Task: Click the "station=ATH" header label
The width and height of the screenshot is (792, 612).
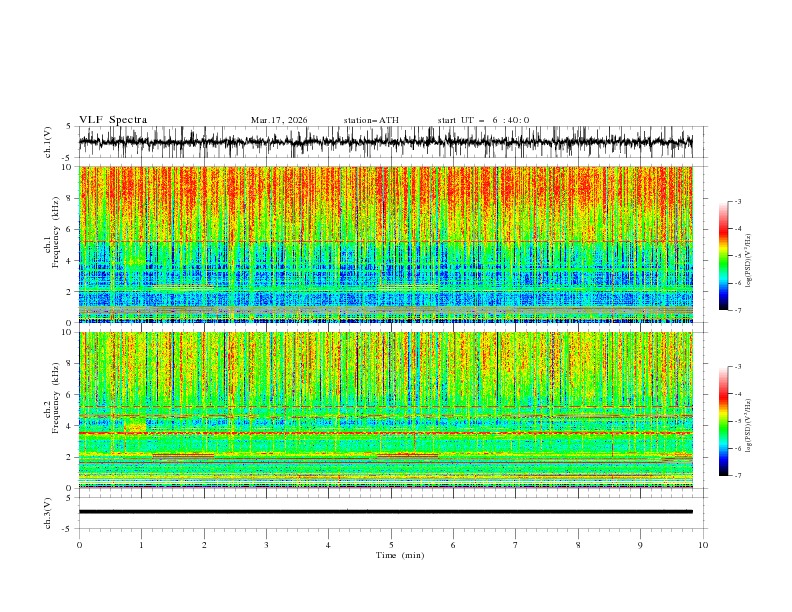Action: (x=371, y=120)
